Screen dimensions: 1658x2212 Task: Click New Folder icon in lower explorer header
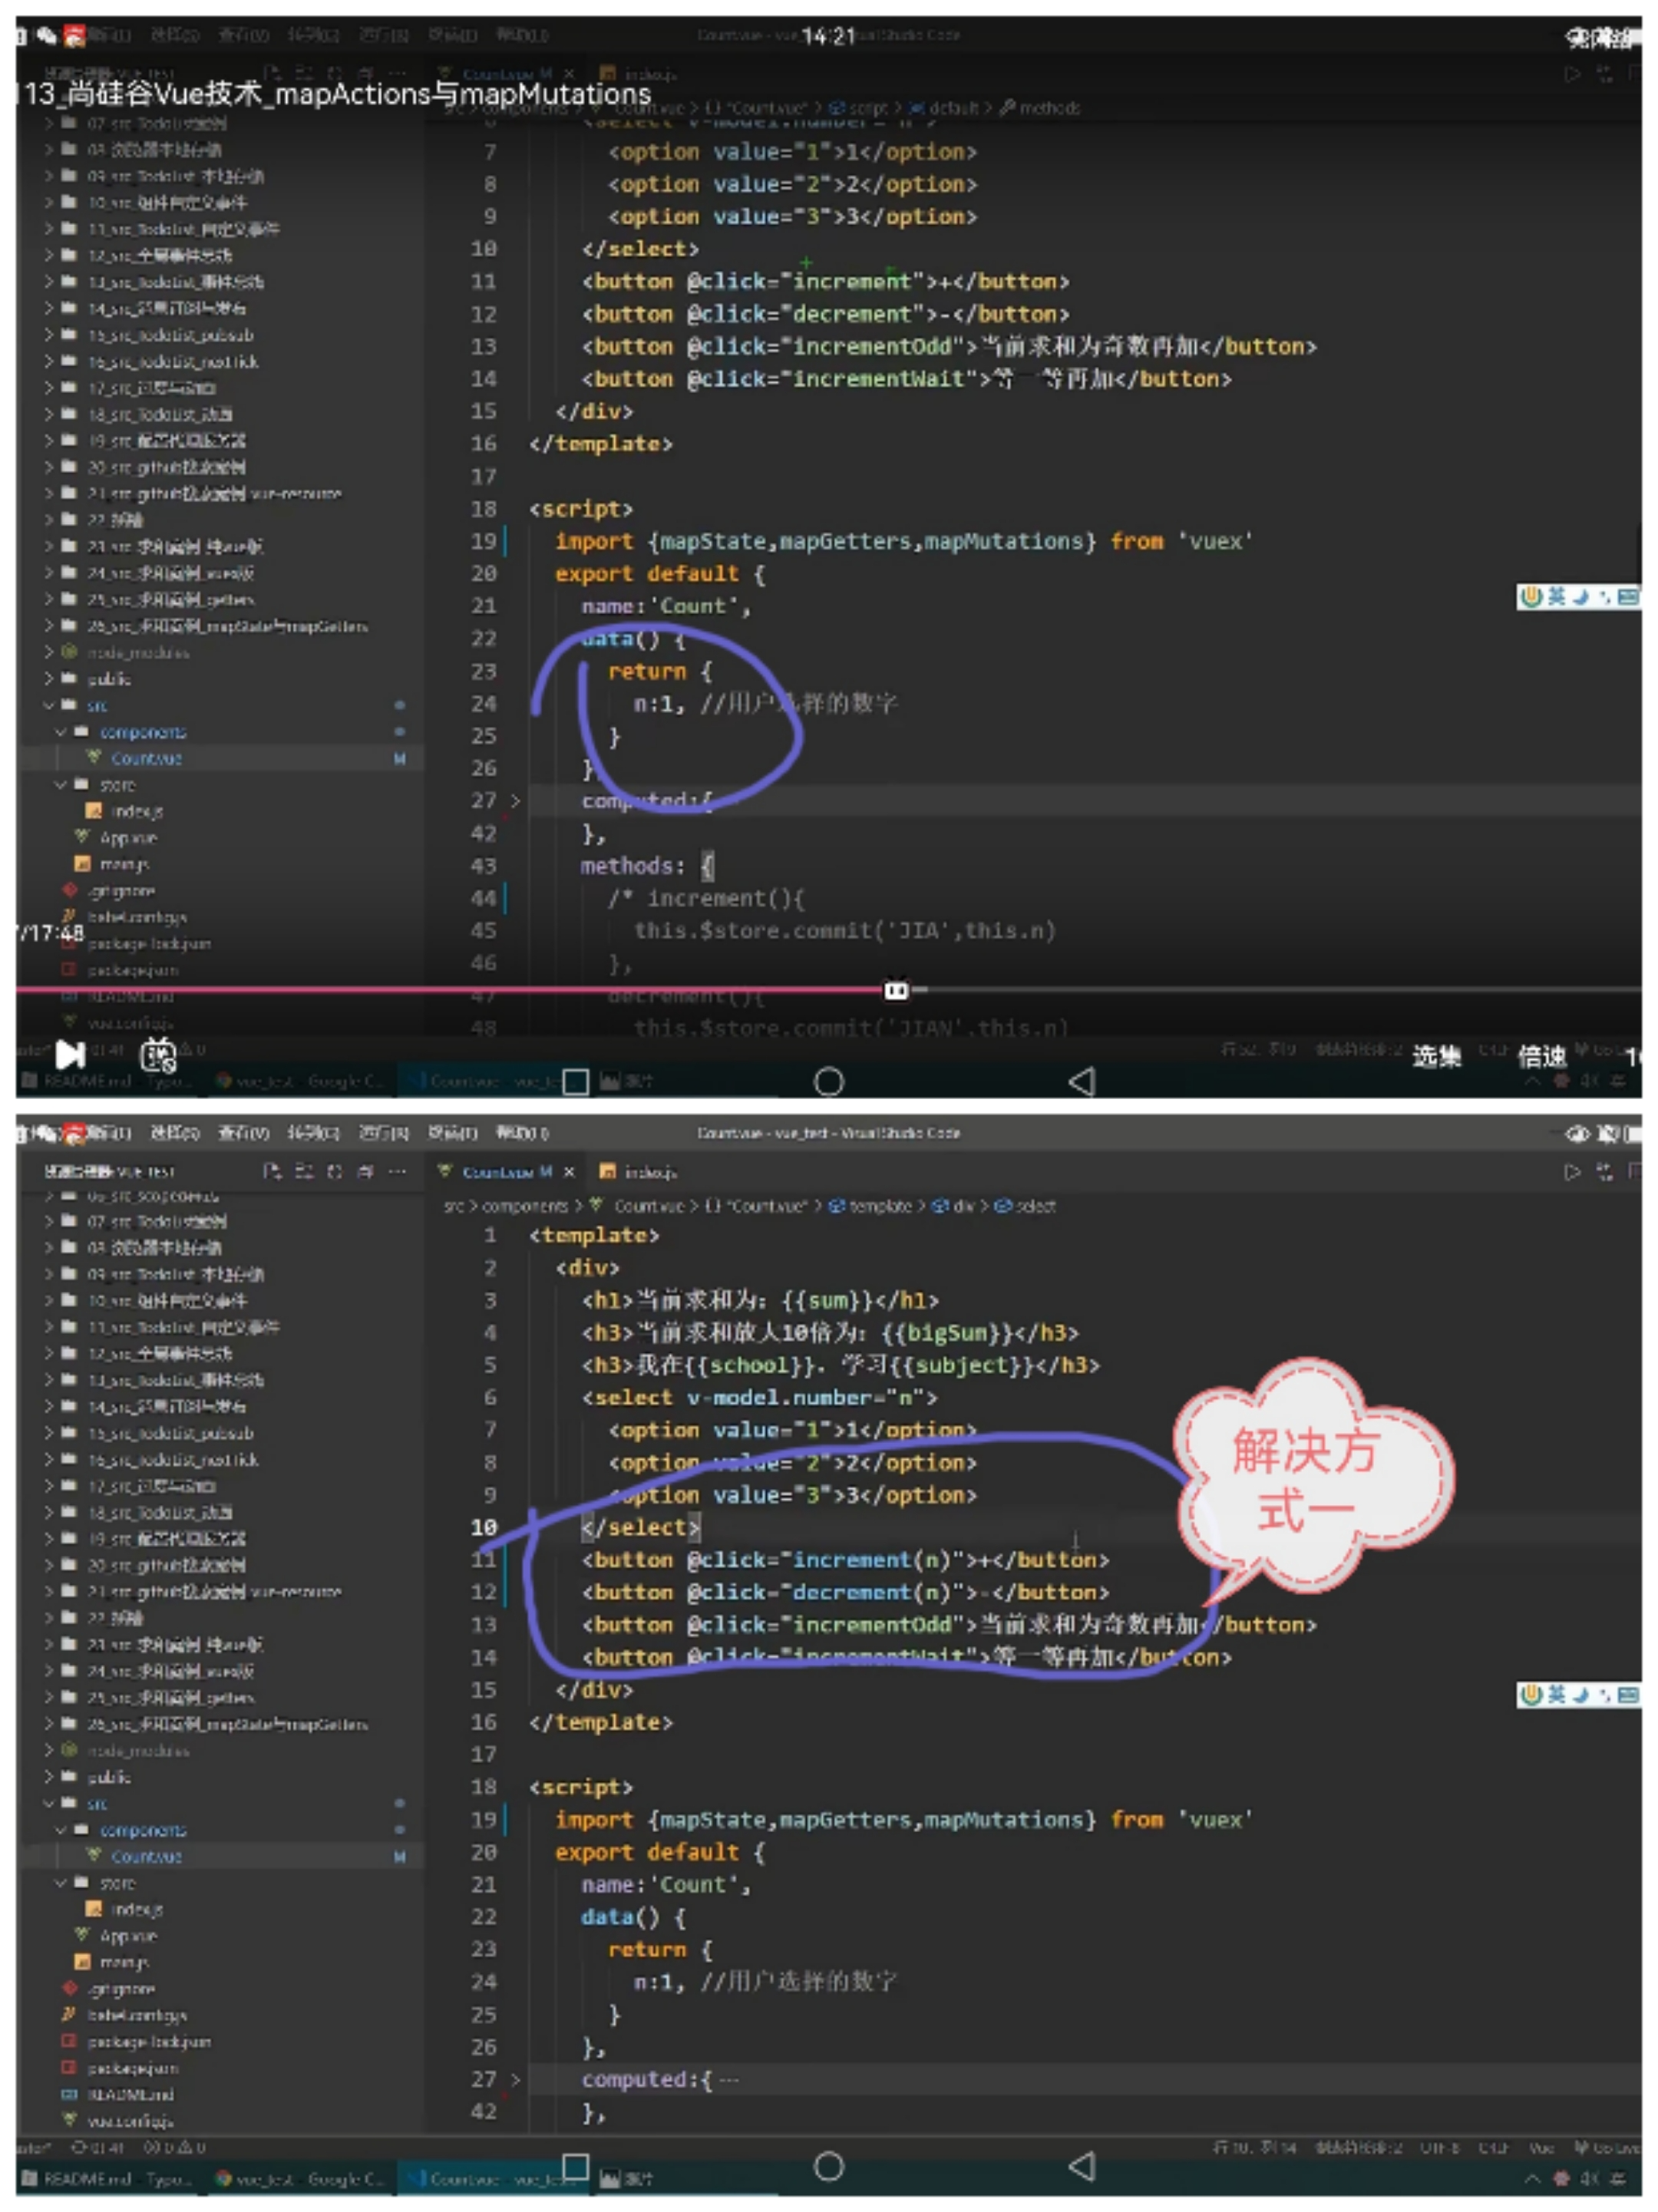click(304, 1171)
